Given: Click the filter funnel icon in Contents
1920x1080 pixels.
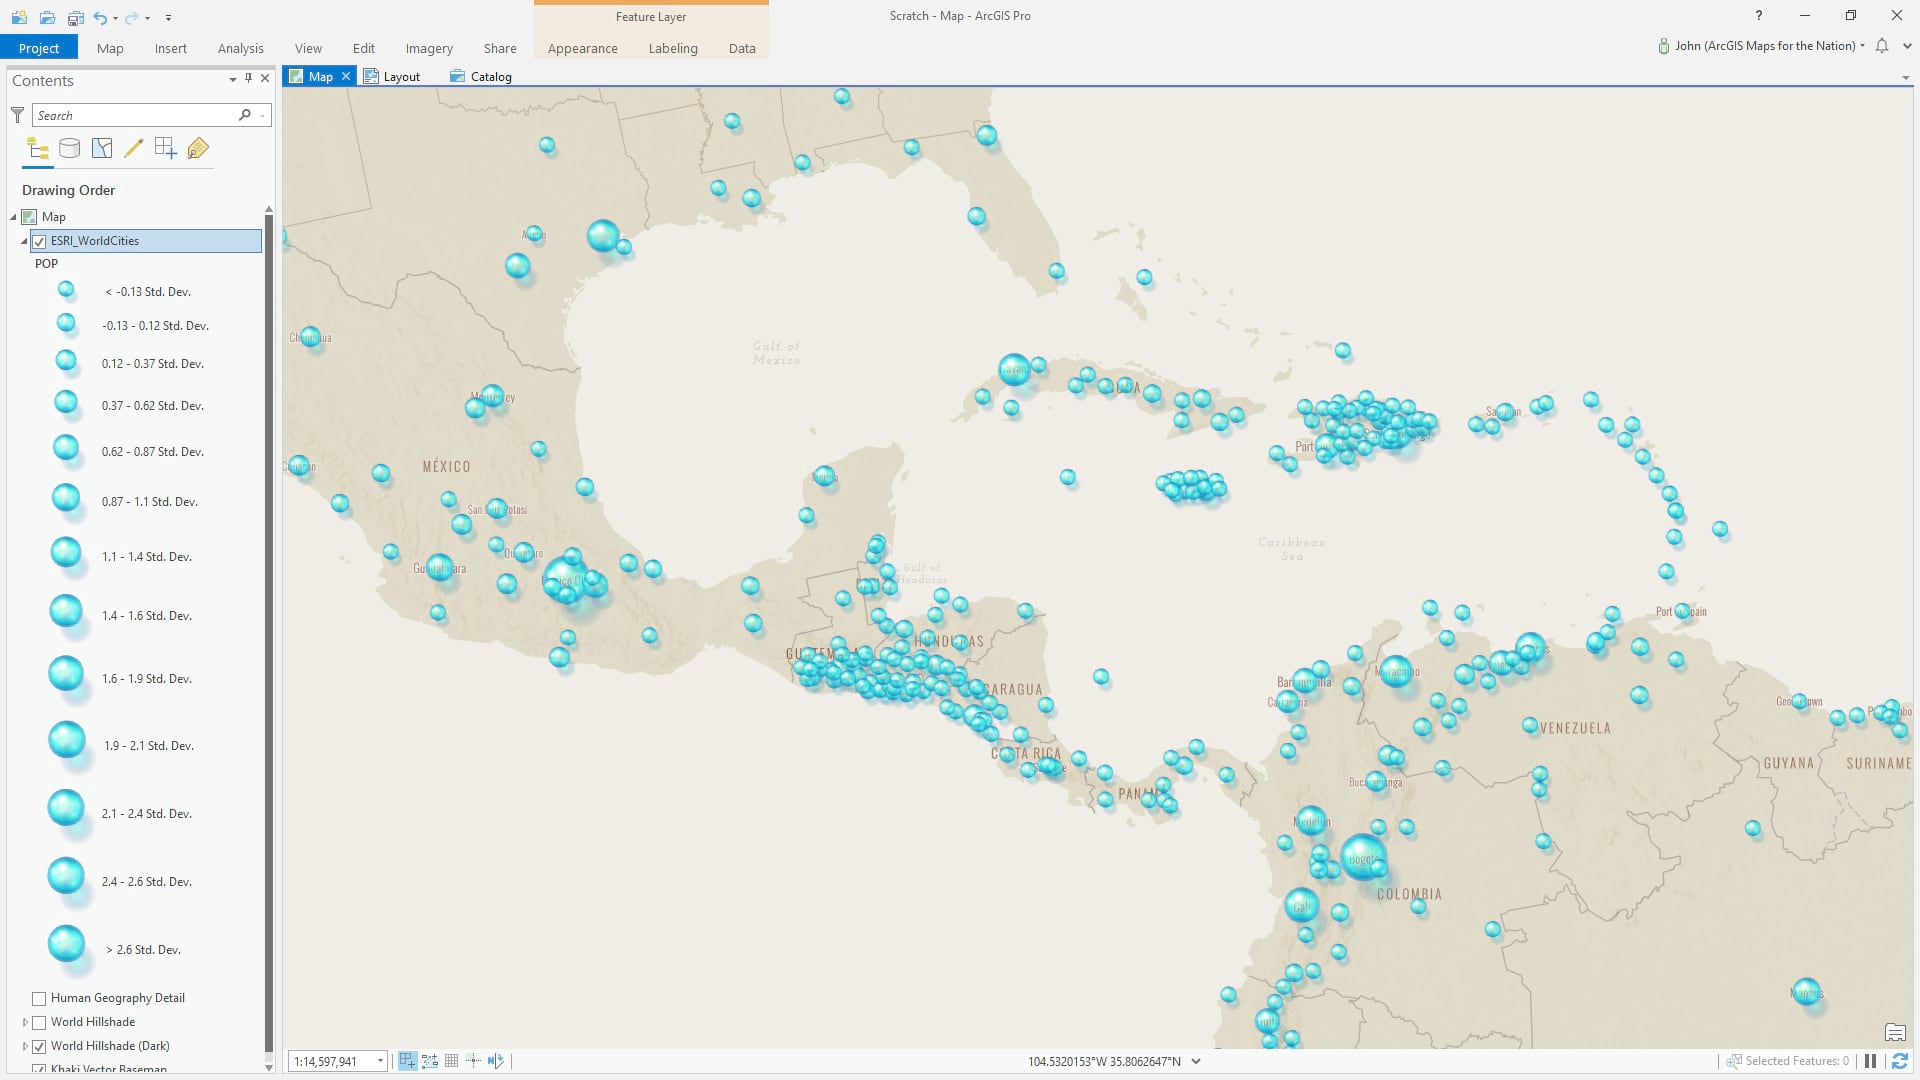Looking at the screenshot, I should (17, 115).
